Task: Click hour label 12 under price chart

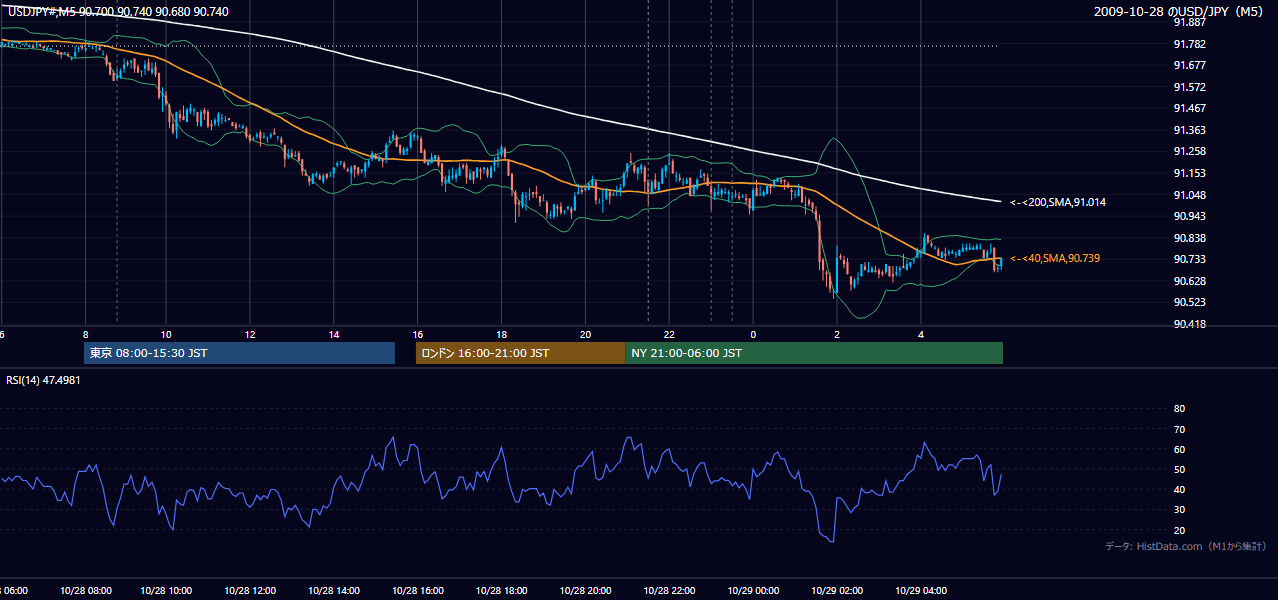Action: coord(250,334)
